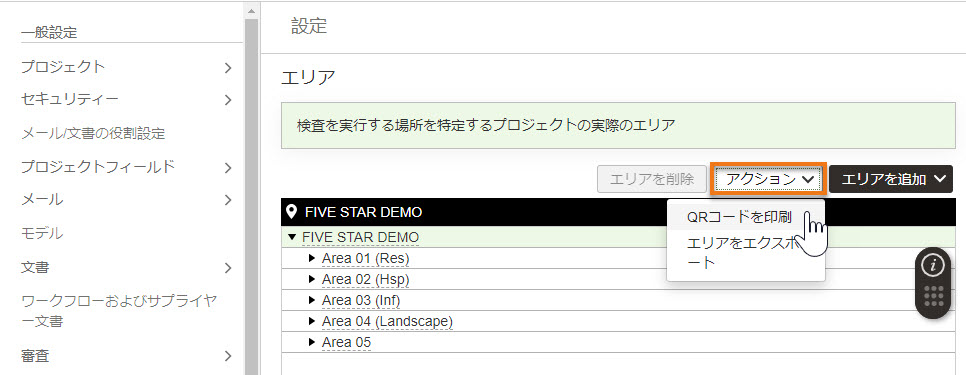Click the location pin icon beside FIVE STAR DEMO
This screenshot has height=375, width=966.
click(x=292, y=212)
